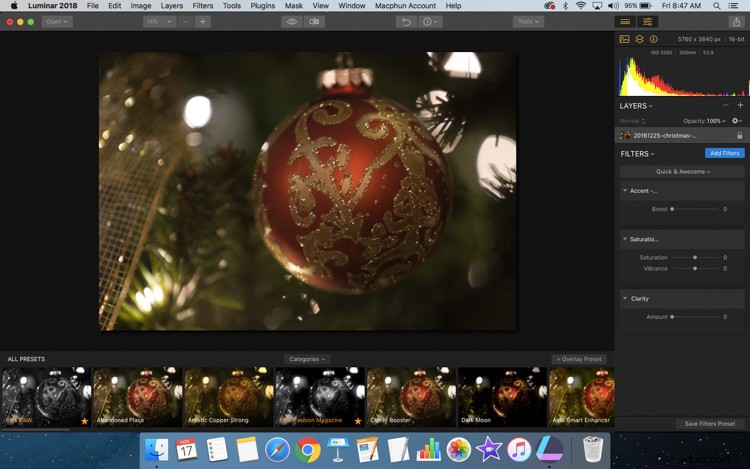Screen dimensions: 750x469
Task: Zoom in with the plus button
Action: (202, 22)
